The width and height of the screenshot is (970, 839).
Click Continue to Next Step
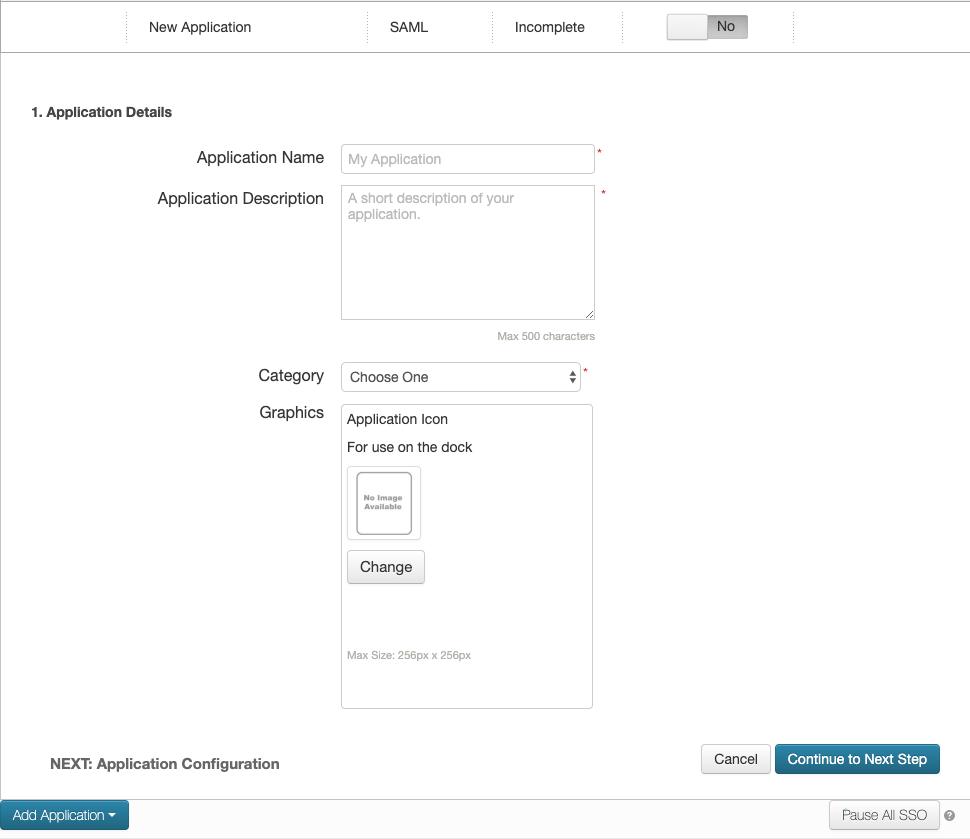(x=857, y=759)
